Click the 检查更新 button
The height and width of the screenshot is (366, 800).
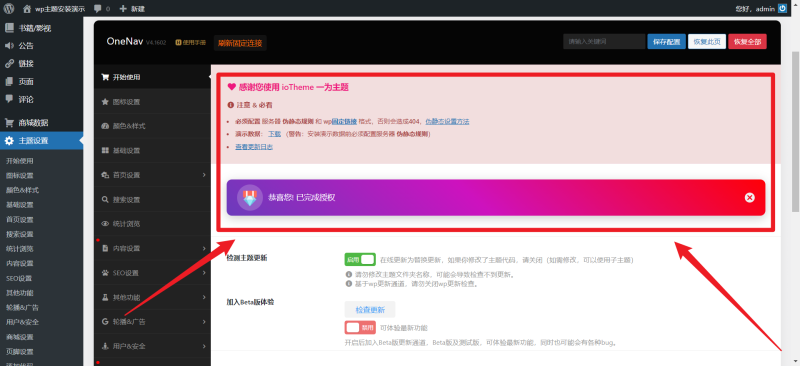(370, 309)
